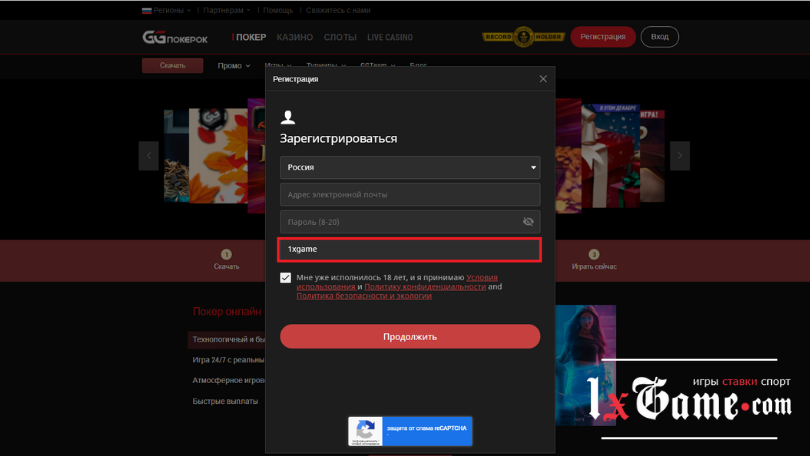
Task: Click the red gift box banner thumbnail
Action: pyautogui.click(x=611, y=155)
